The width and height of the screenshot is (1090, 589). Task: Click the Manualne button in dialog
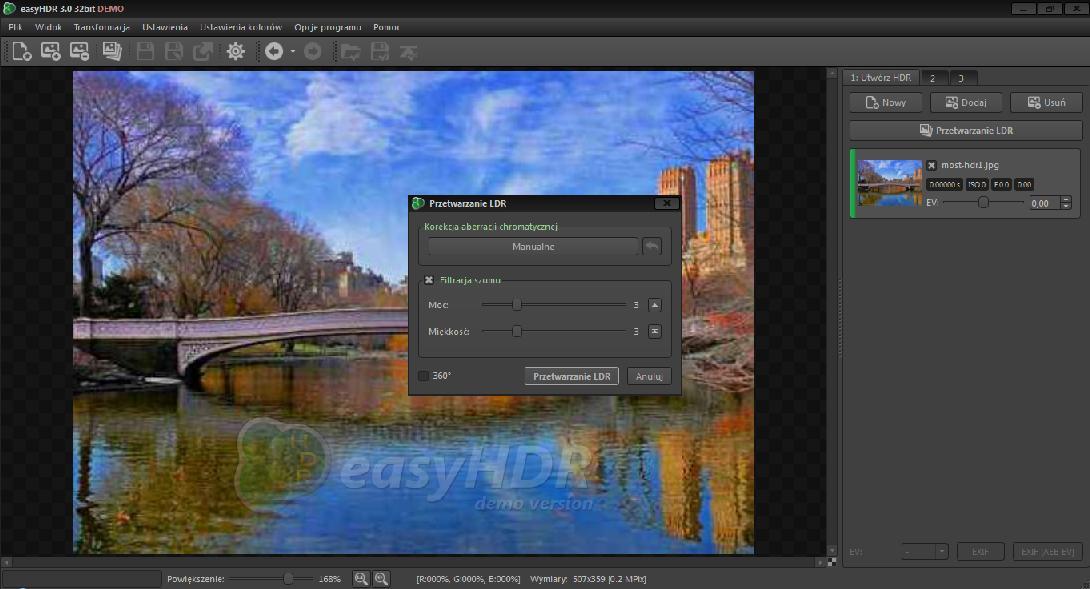click(x=533, y=246)
